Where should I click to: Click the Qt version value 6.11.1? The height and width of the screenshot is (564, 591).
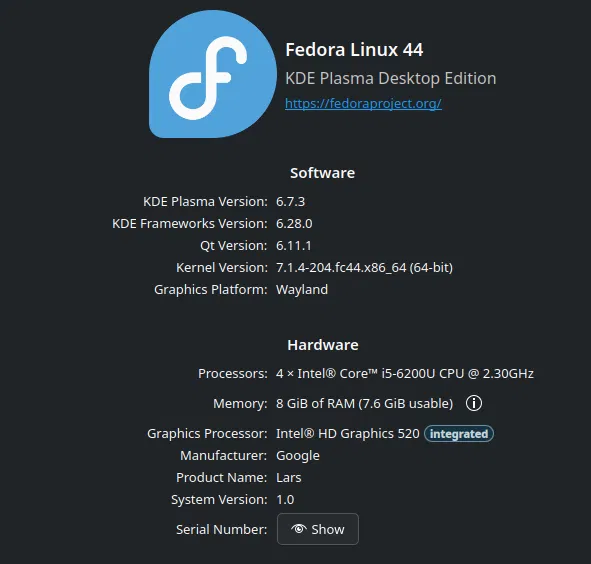(x=294, y=246)
